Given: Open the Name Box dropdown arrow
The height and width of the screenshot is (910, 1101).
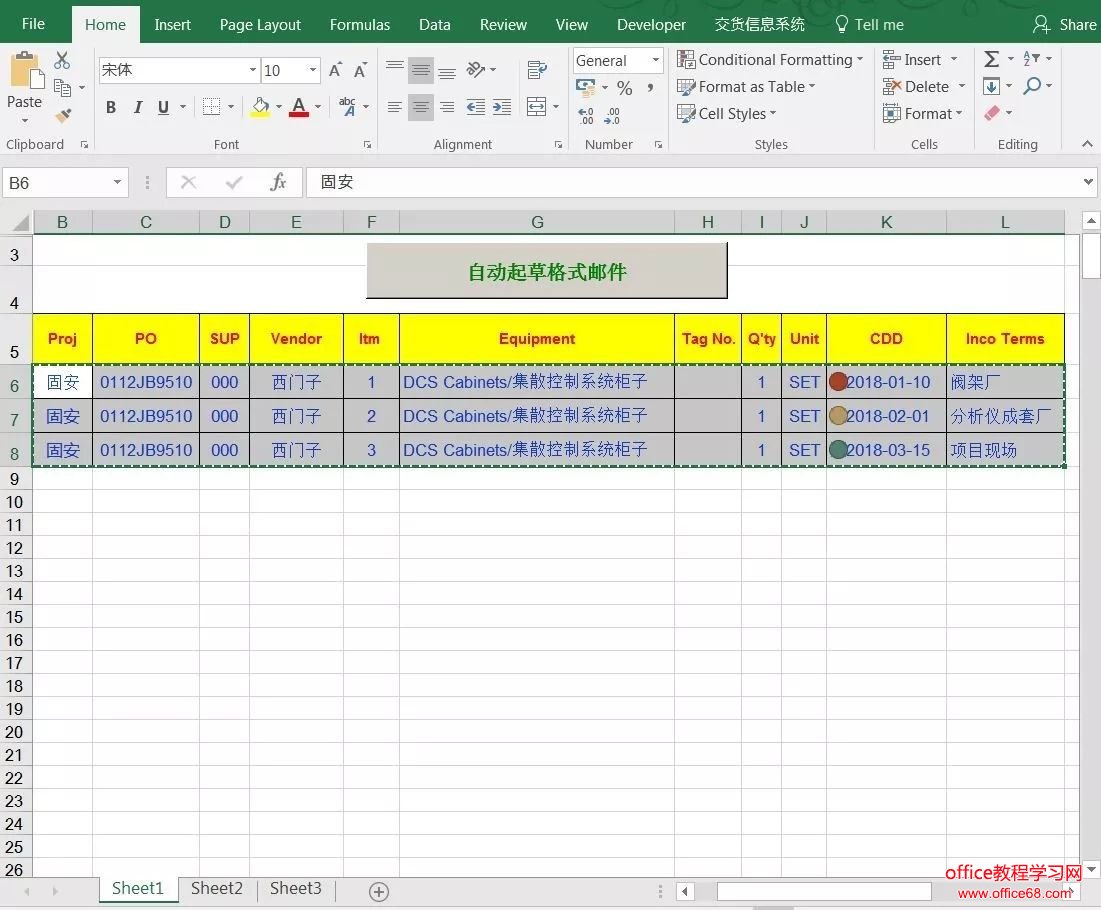Looking at the screenshot, I should click(x=117, y=182).
